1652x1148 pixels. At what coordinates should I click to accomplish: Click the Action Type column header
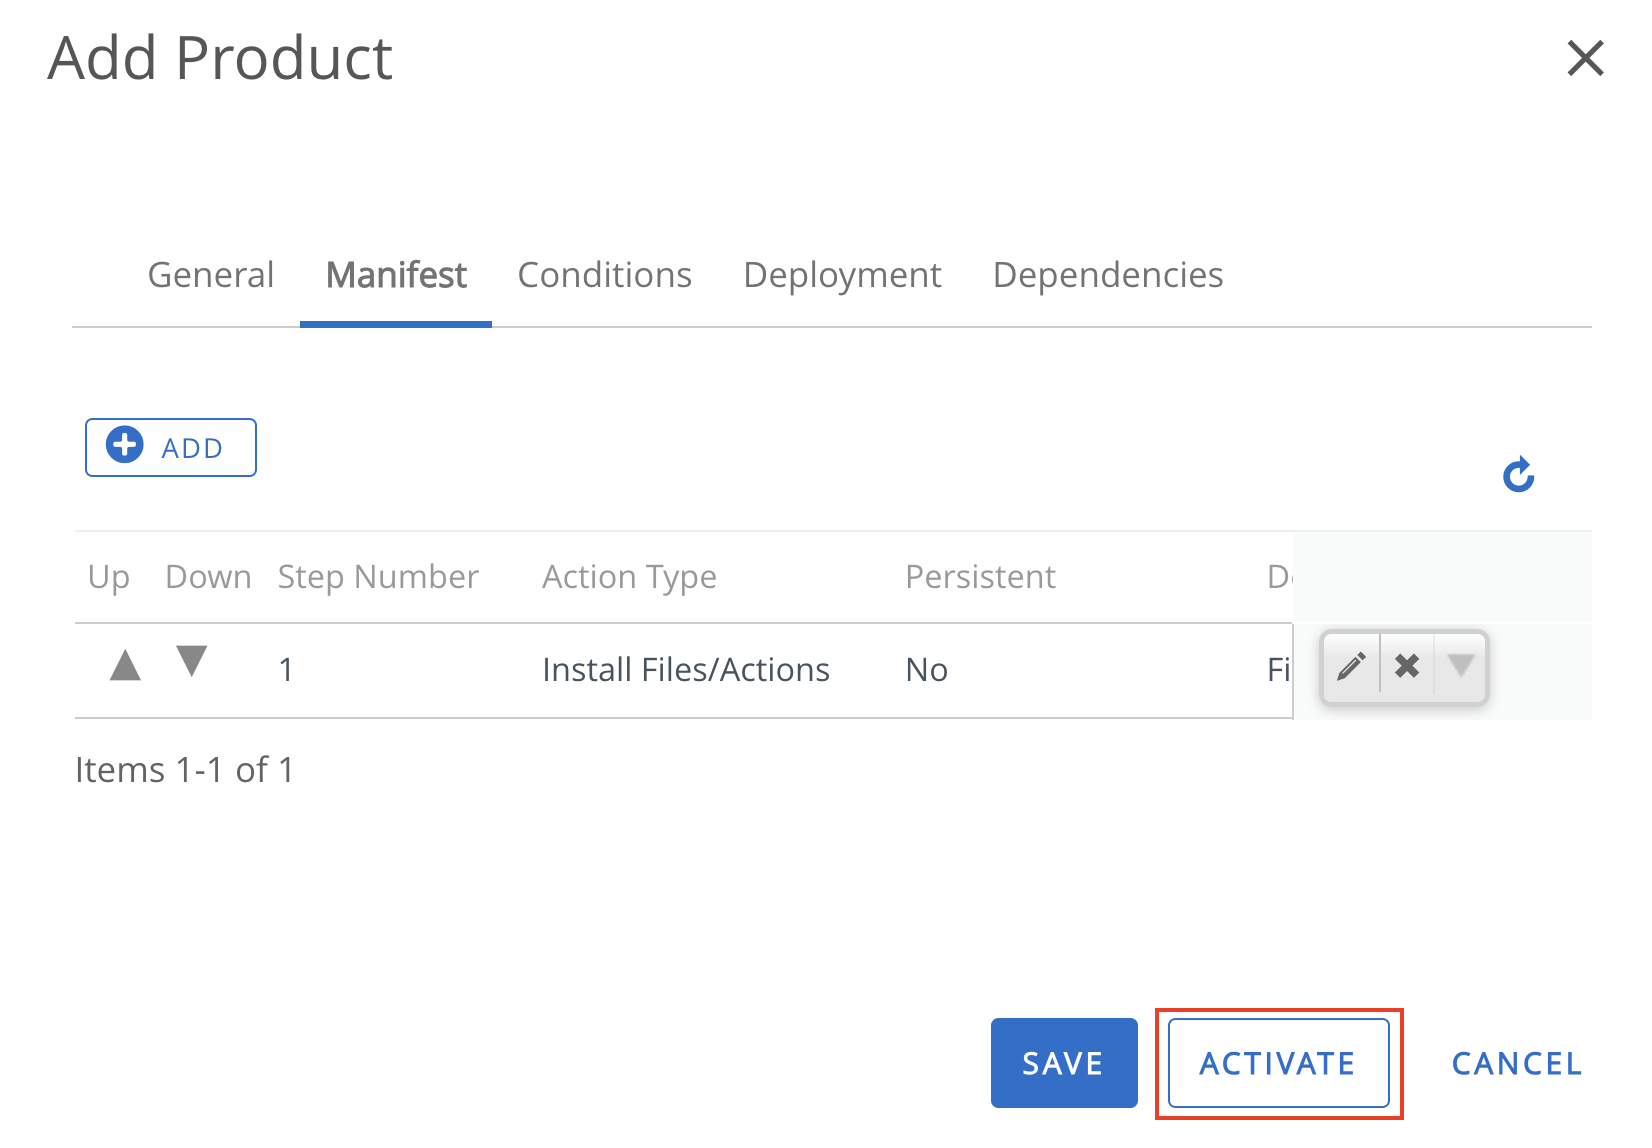click(629, 576)
